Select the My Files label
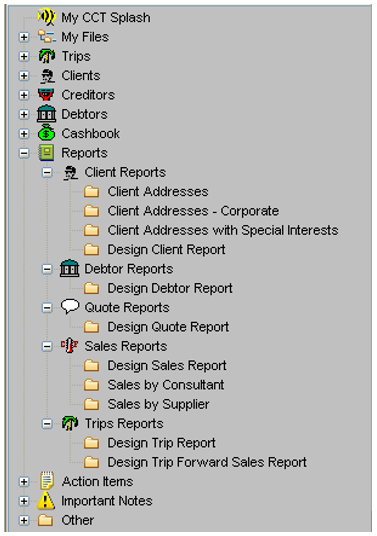This screenshot has height=536, width=377. coord(85,37)
